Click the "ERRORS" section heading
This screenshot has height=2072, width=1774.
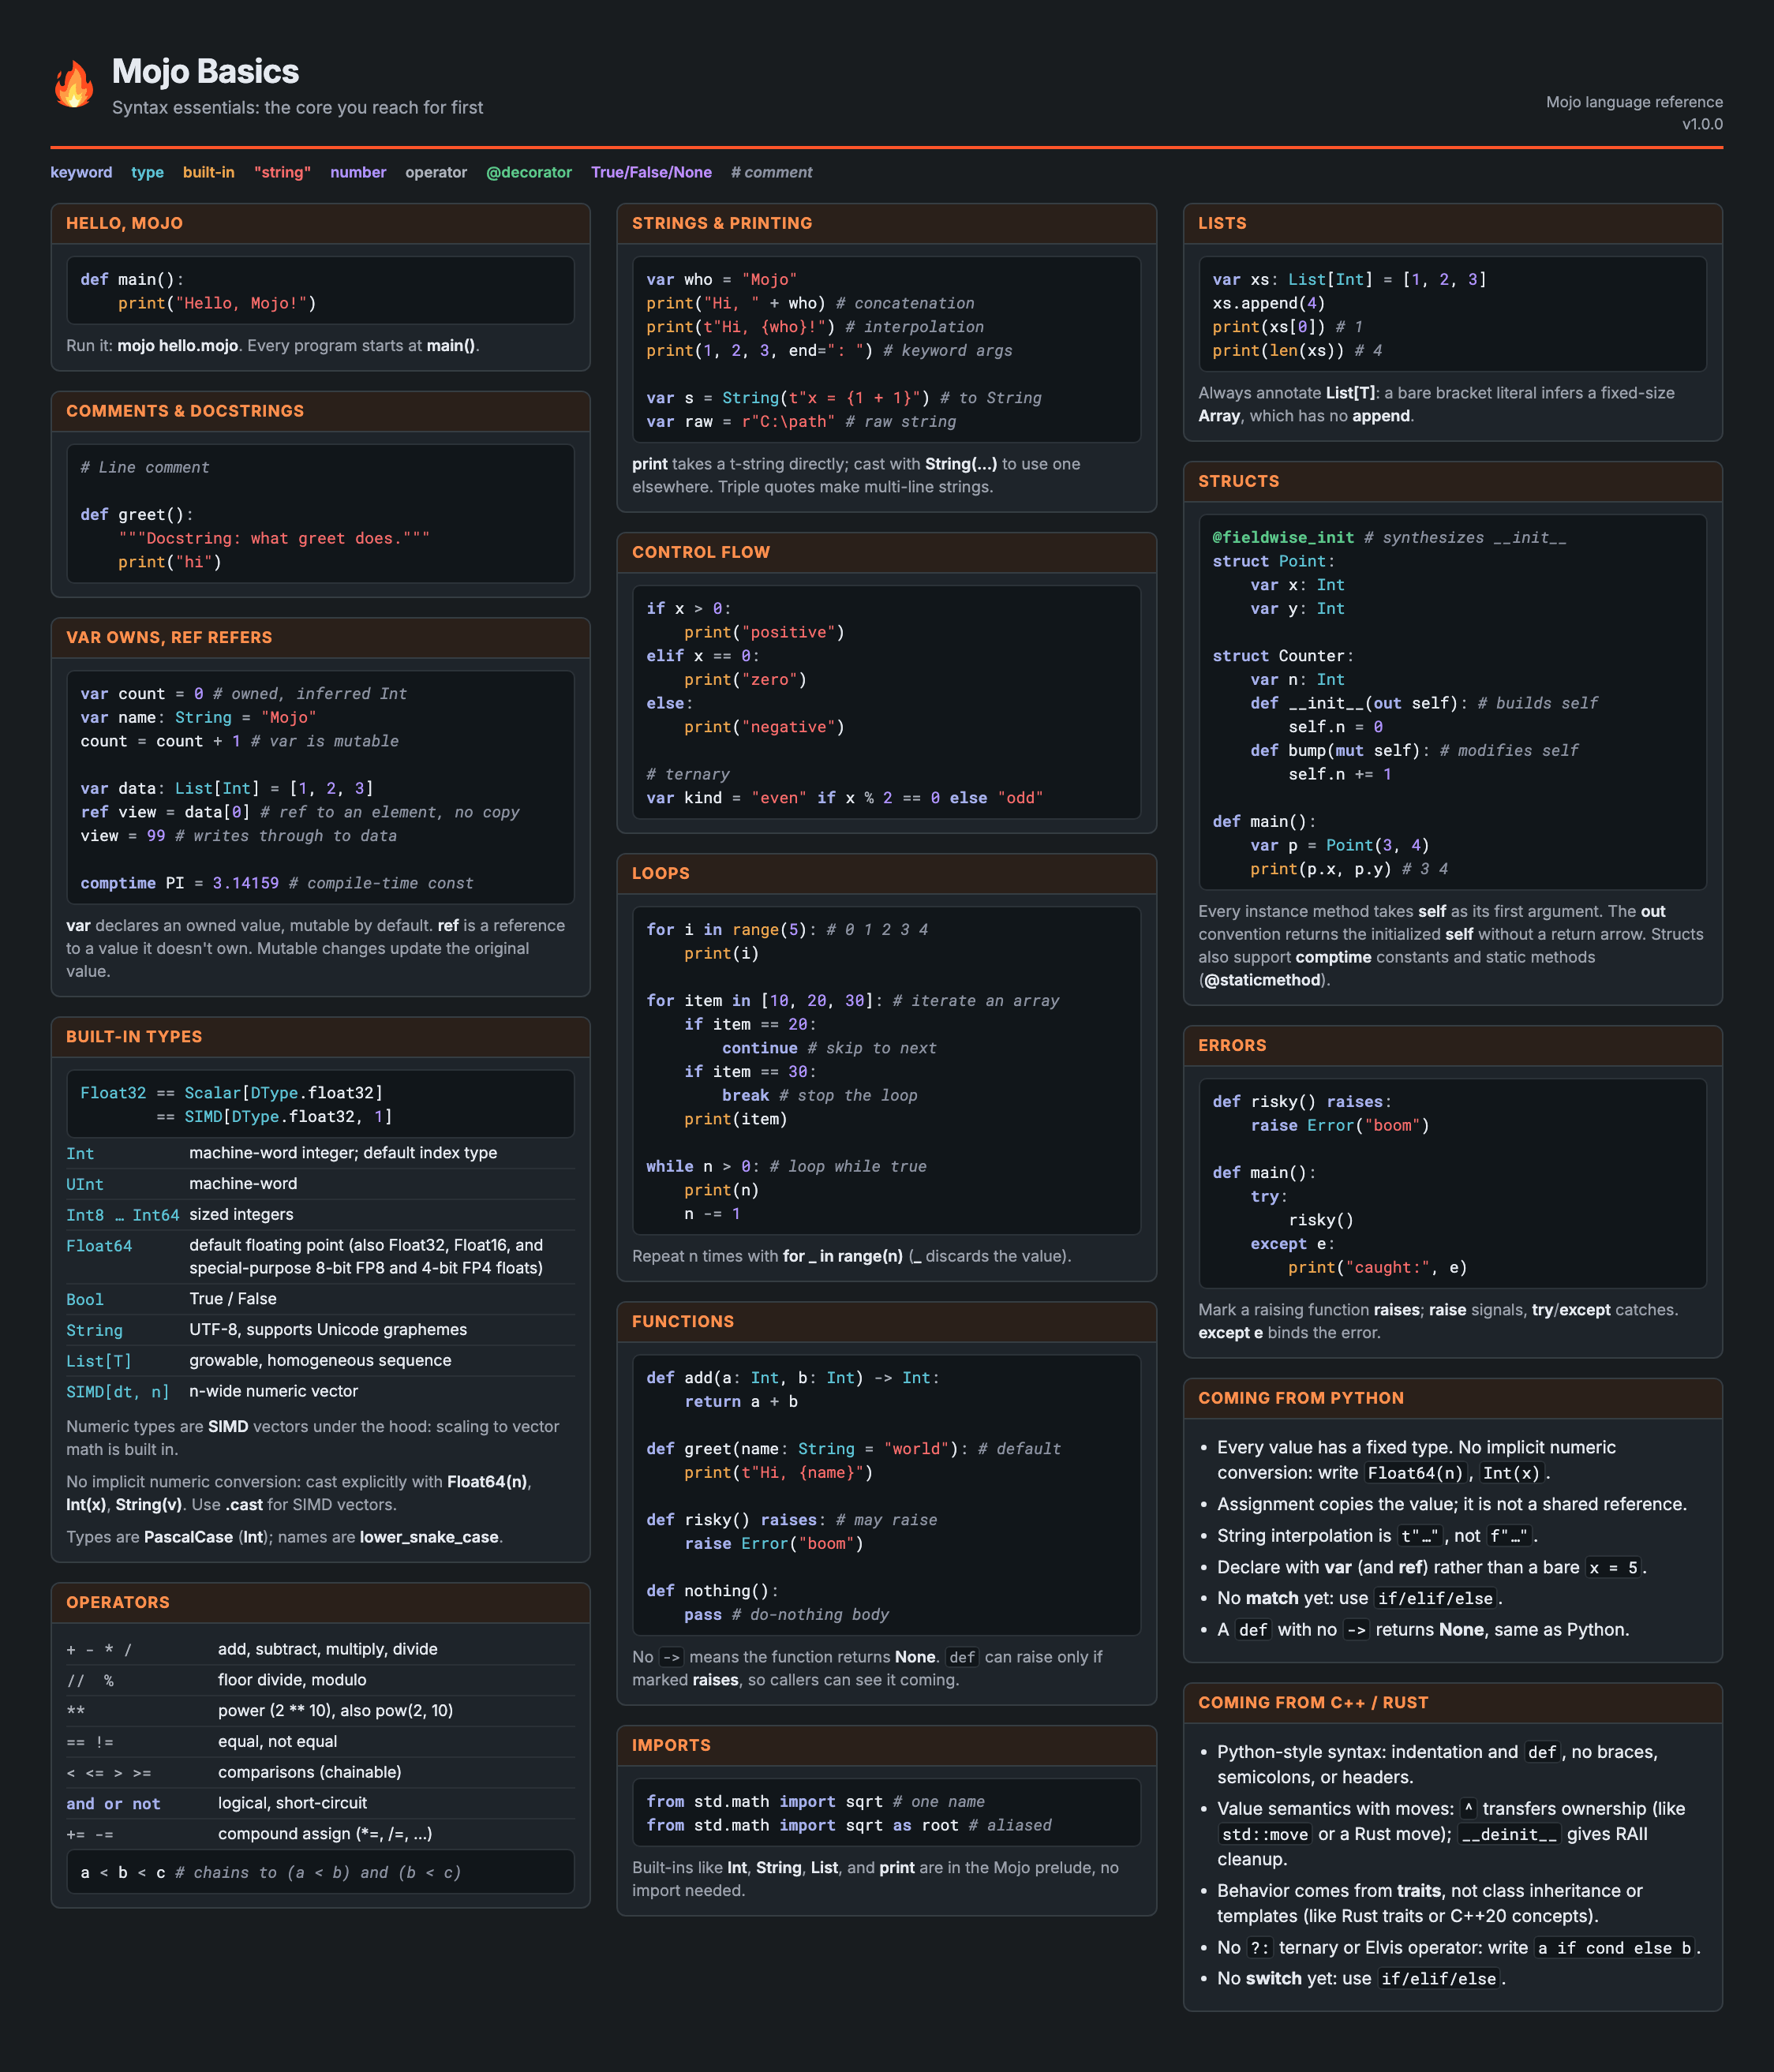point(1232,1045)
